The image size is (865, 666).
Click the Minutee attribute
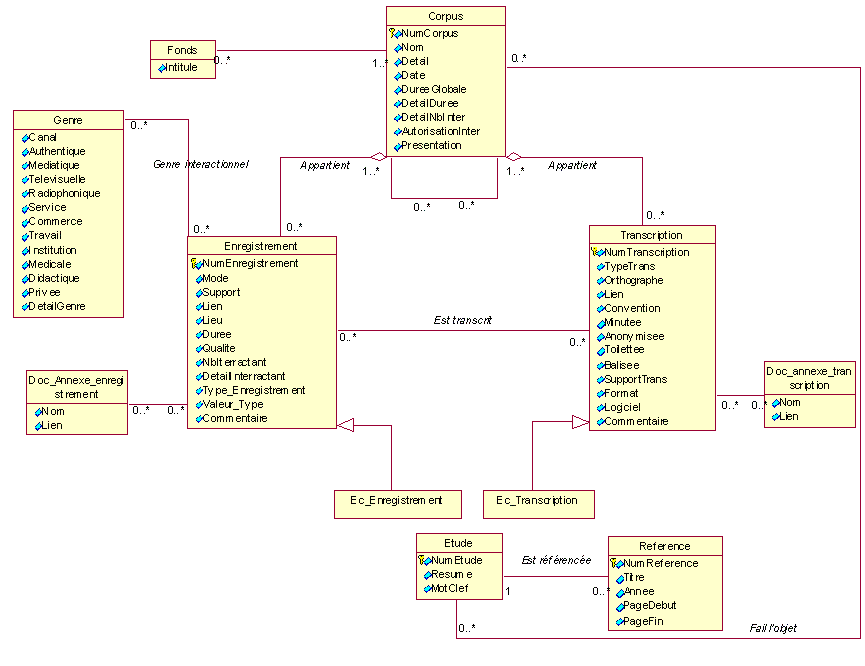coord(619,323)
